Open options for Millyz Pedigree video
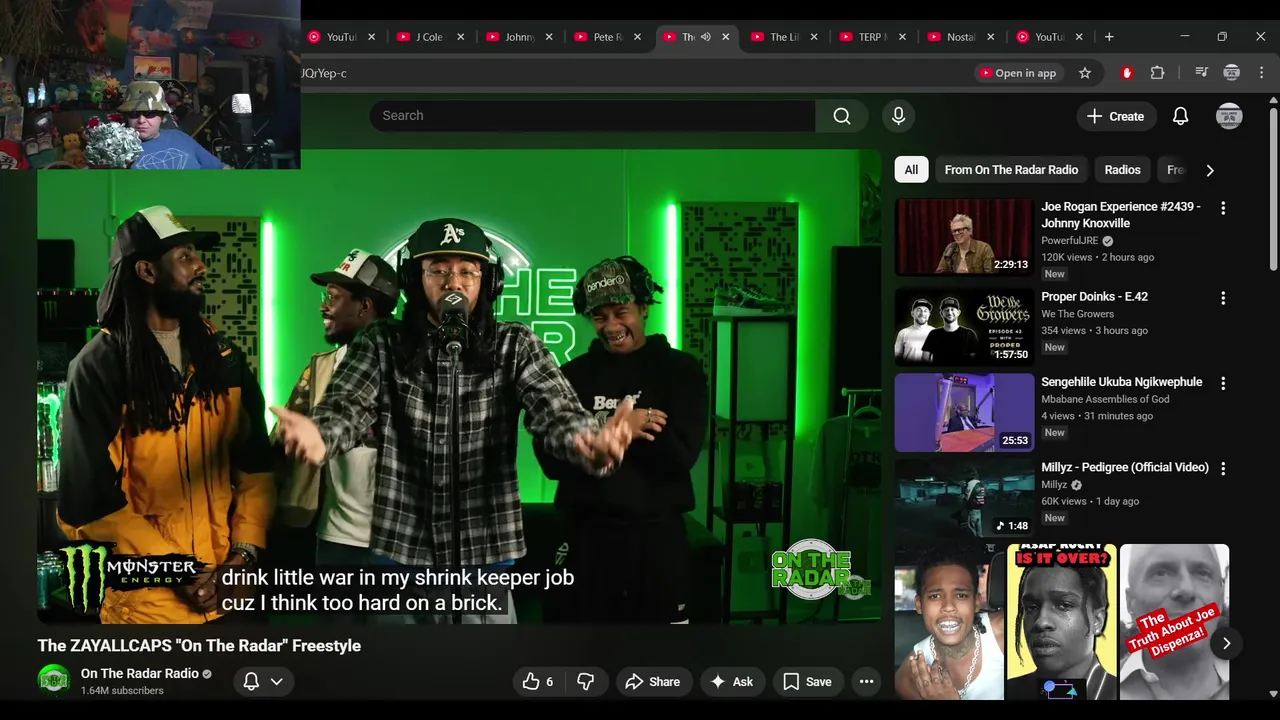 point(1222,468)
